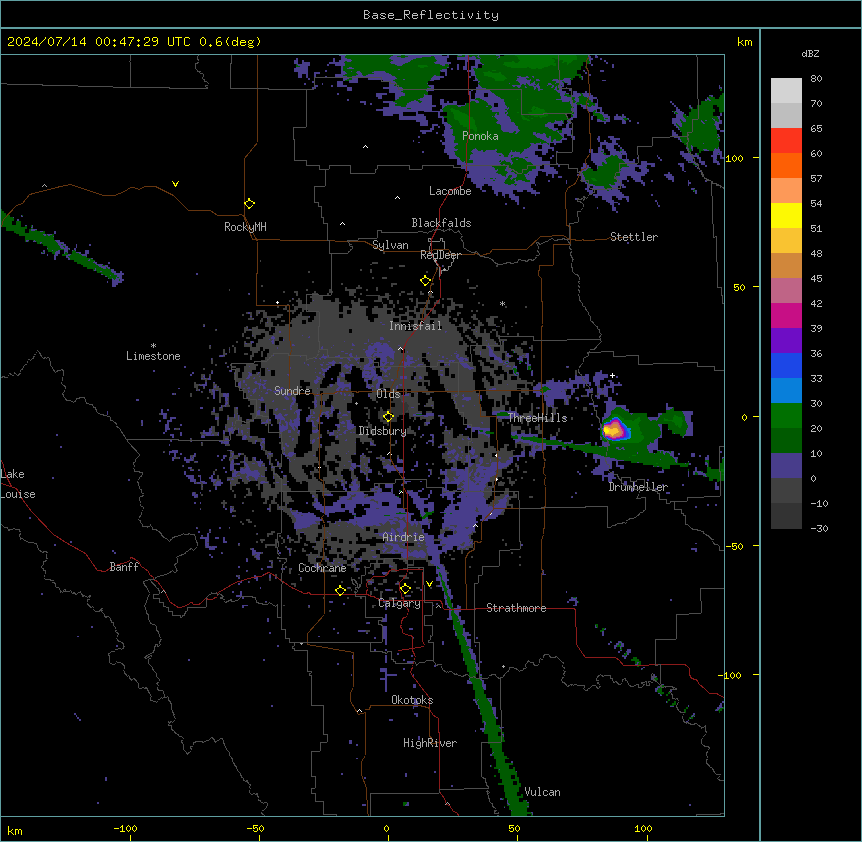Click the Innisfail city label
This screenshot has height=842, width=862.
tap(416, 326)
